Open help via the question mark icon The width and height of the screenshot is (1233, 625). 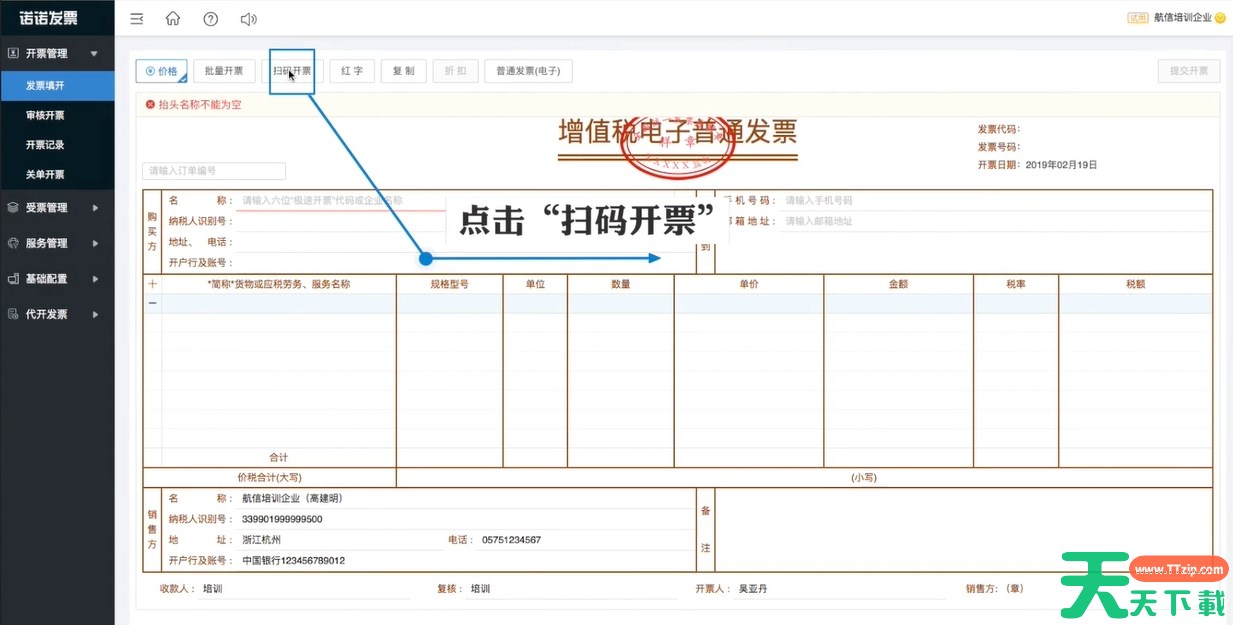coord(210,19)
